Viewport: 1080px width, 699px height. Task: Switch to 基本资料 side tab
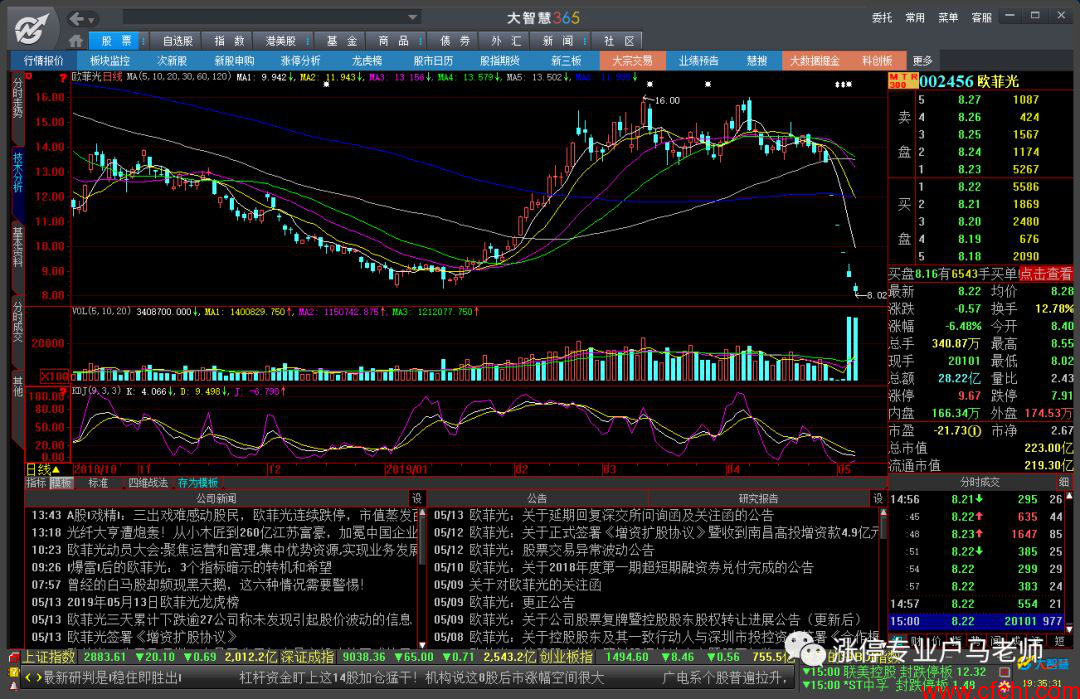[x=17, y=247]
